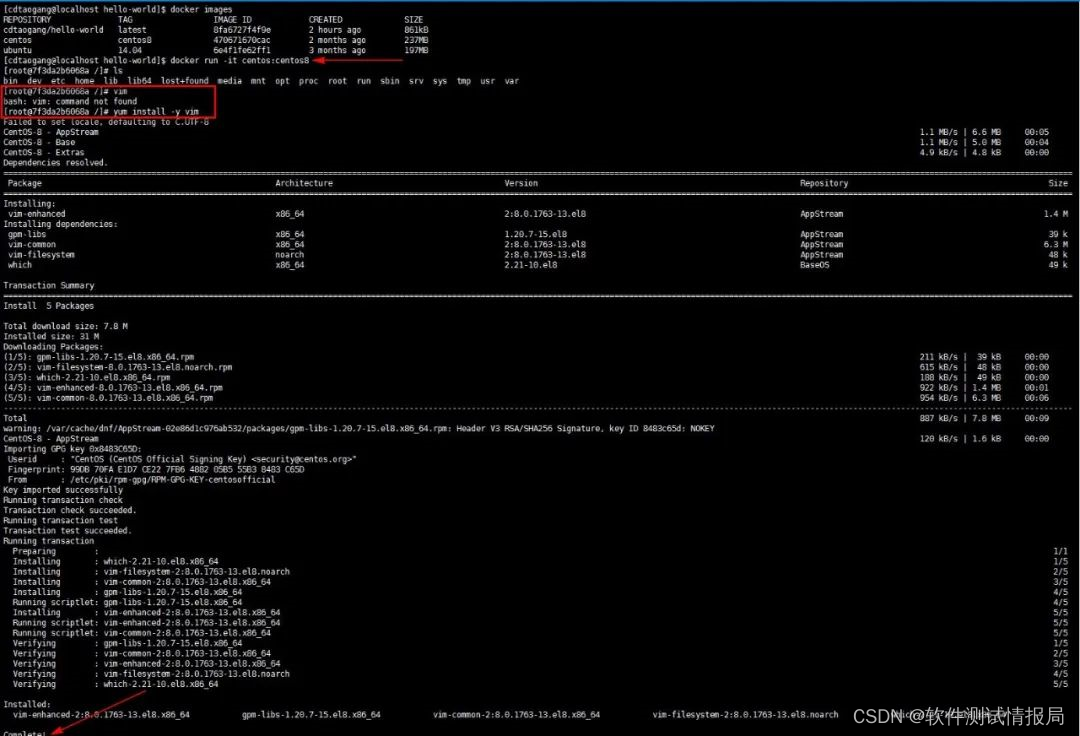Click the 861kB size value

(416, 30)
